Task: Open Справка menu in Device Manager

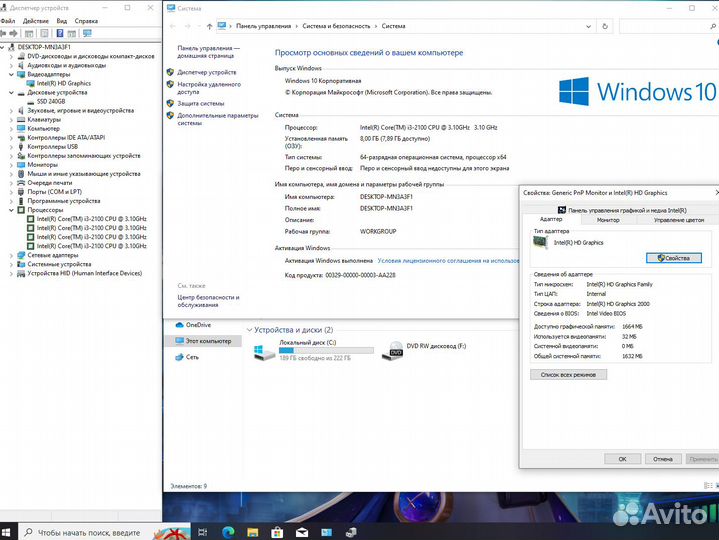Action: 86,21
